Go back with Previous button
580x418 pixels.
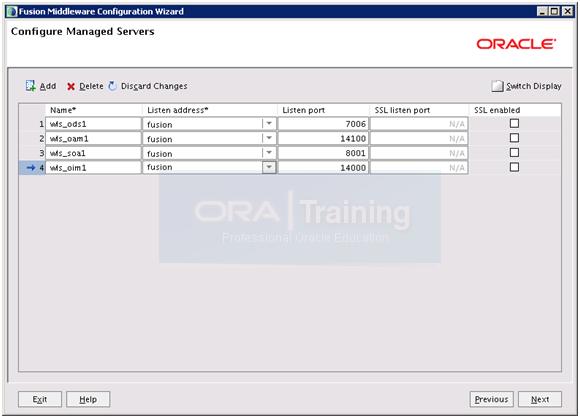click(492, 399)
